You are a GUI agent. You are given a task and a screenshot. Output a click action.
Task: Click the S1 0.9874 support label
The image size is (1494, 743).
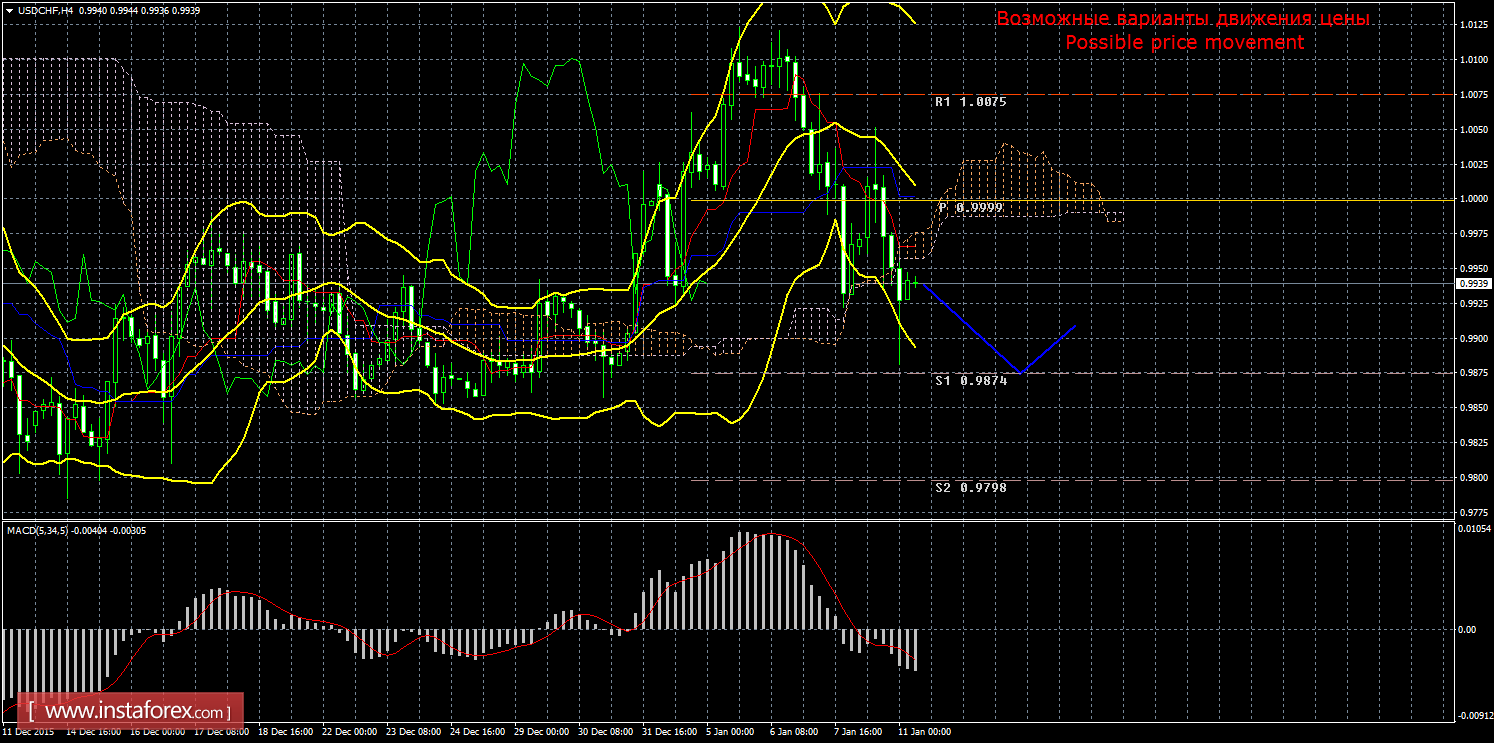(x=970, y=381)
